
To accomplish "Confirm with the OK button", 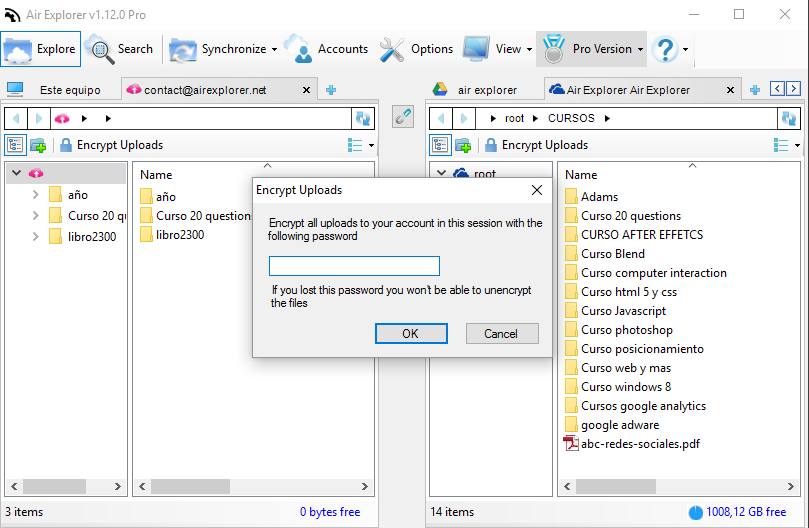I will click(411, 333).
